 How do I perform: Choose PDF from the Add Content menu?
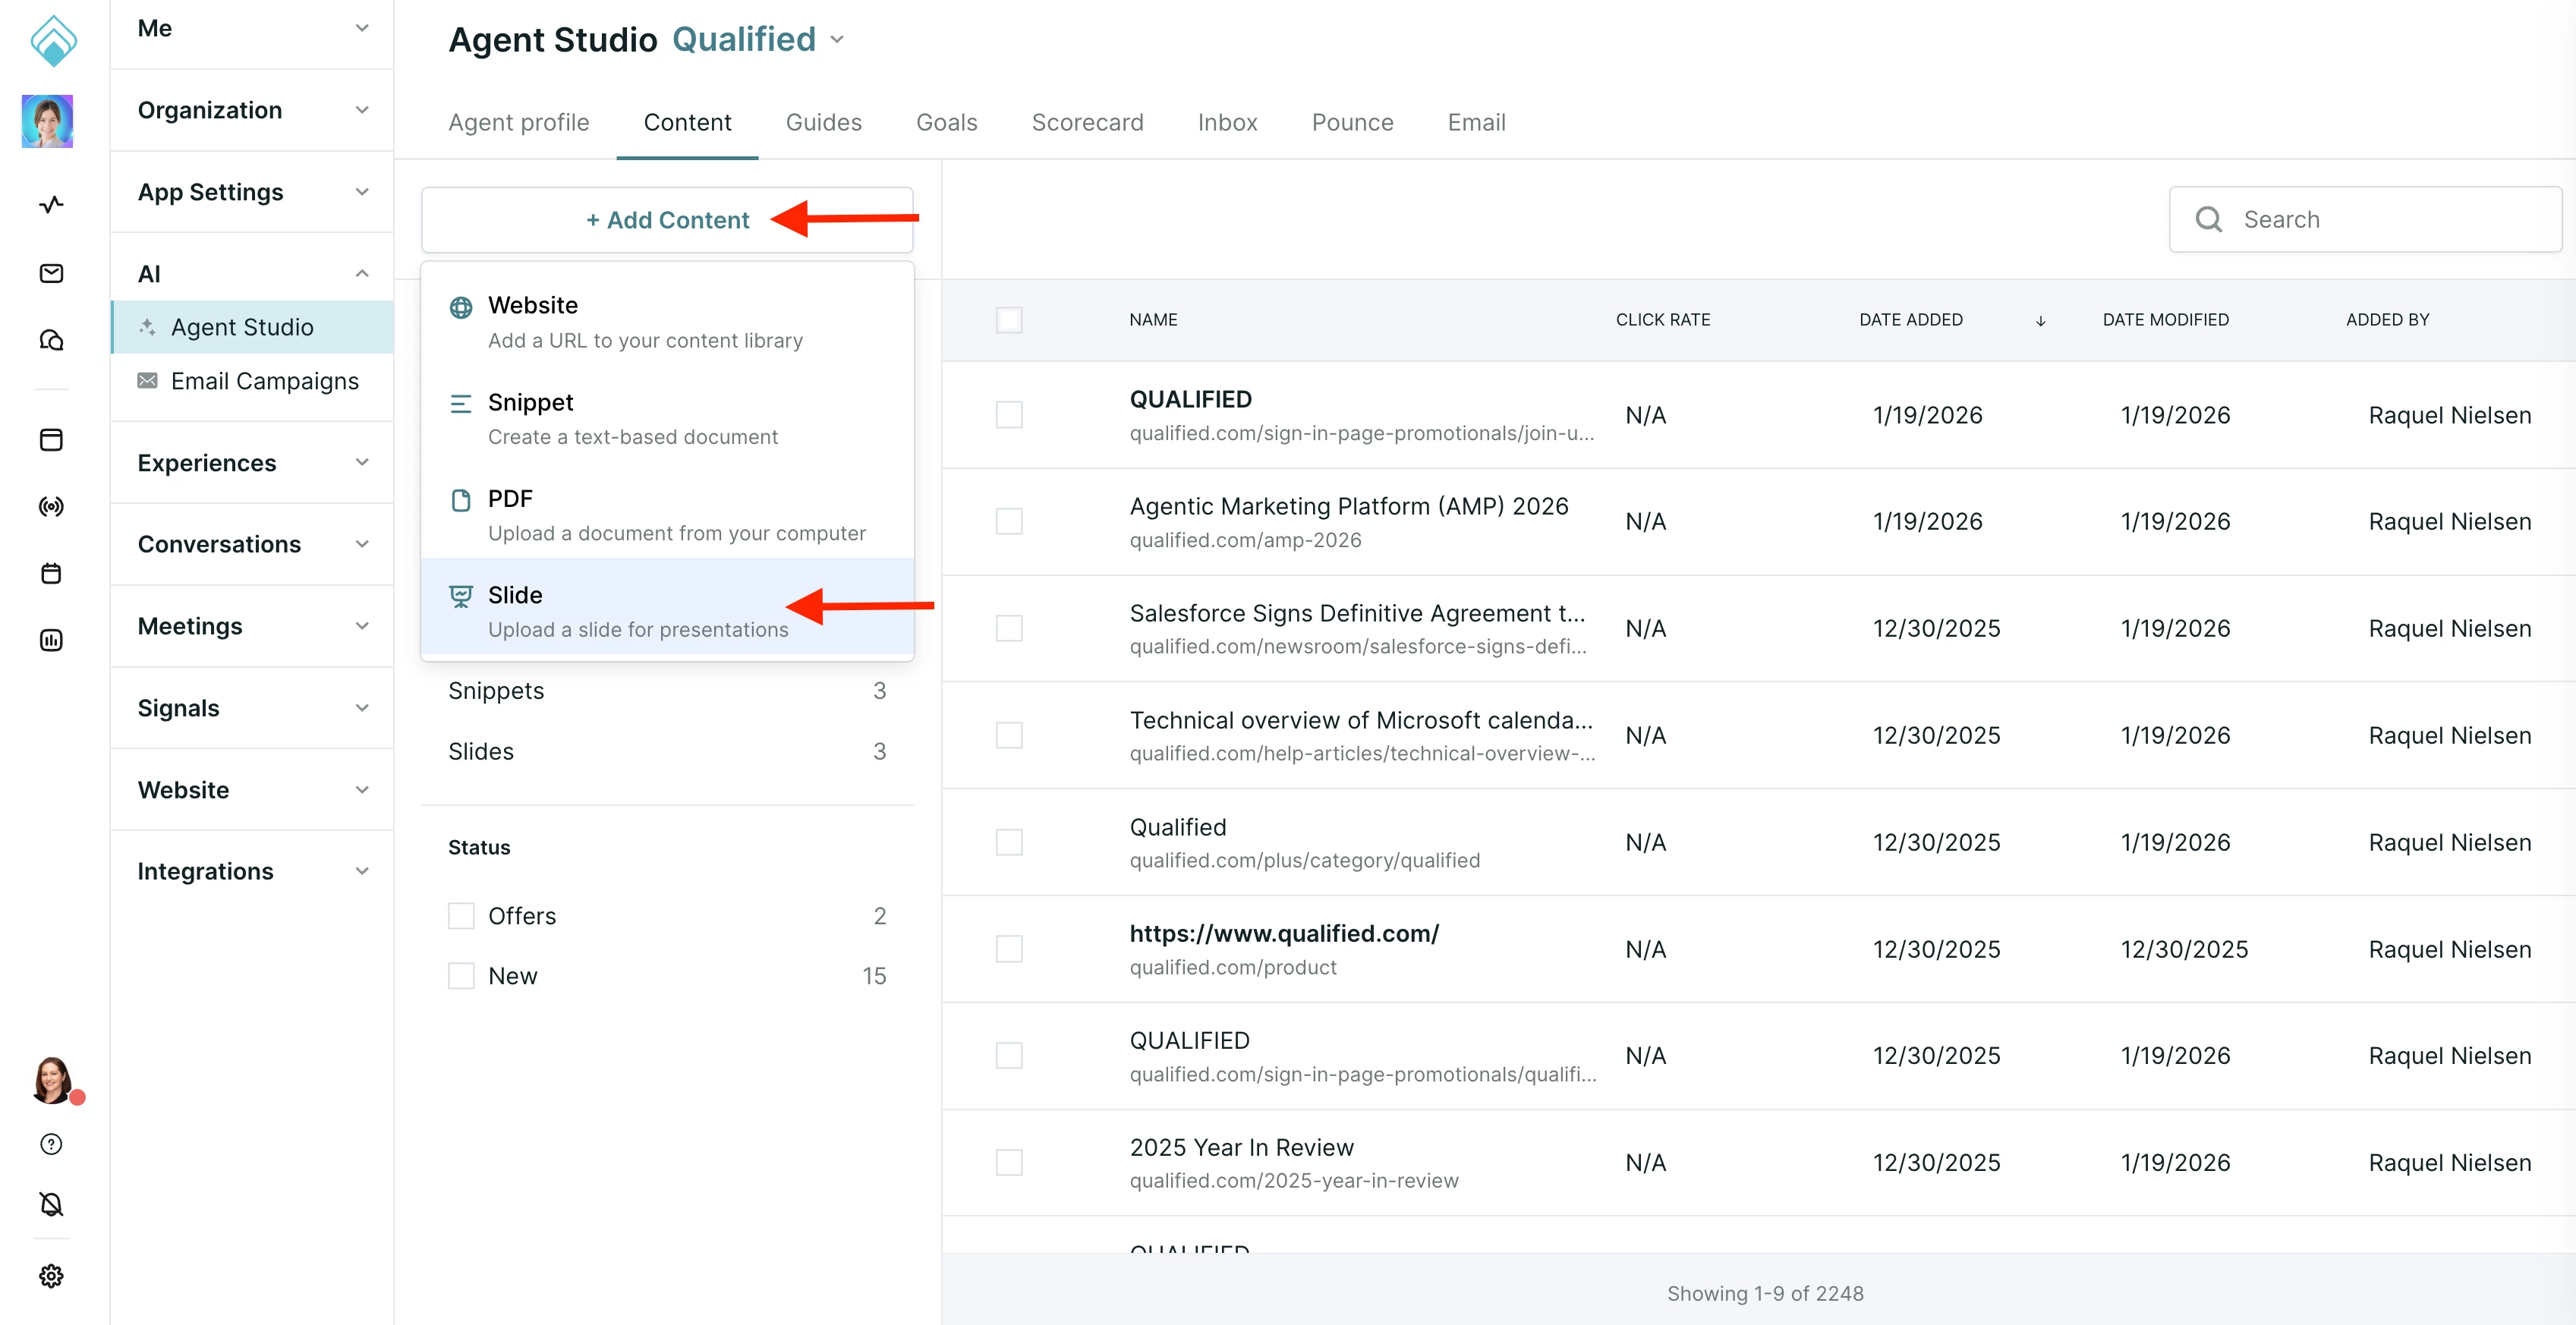667,515
